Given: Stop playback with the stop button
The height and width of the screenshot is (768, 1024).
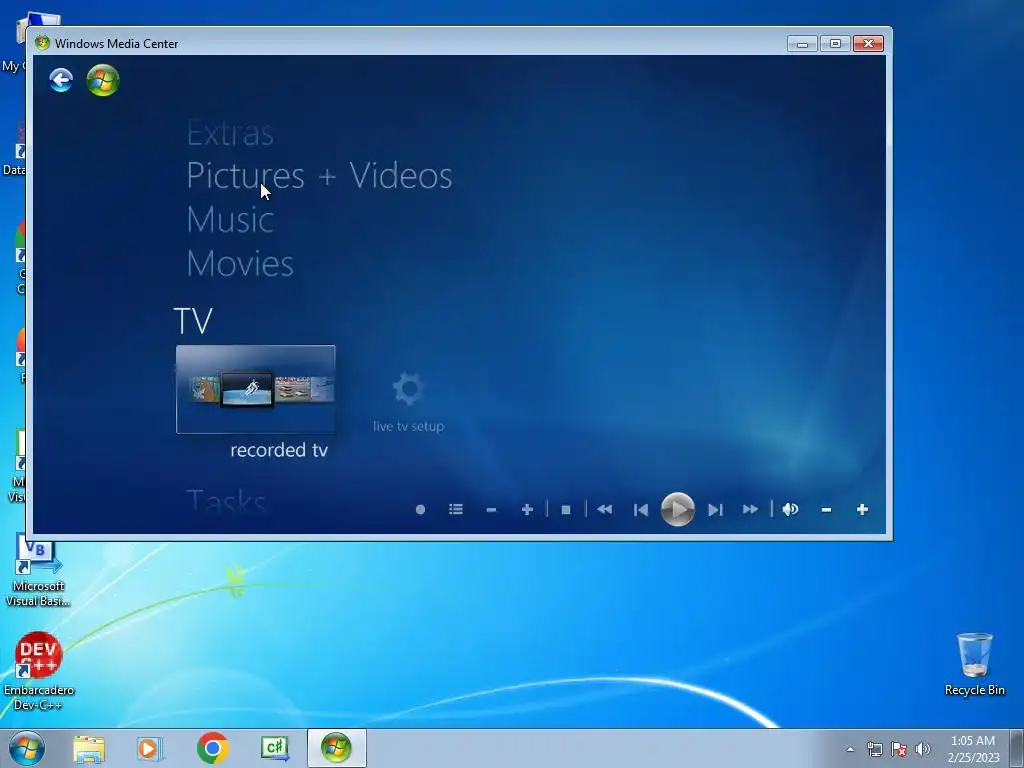Looking at the screenshot, I should tap(566, 509).
